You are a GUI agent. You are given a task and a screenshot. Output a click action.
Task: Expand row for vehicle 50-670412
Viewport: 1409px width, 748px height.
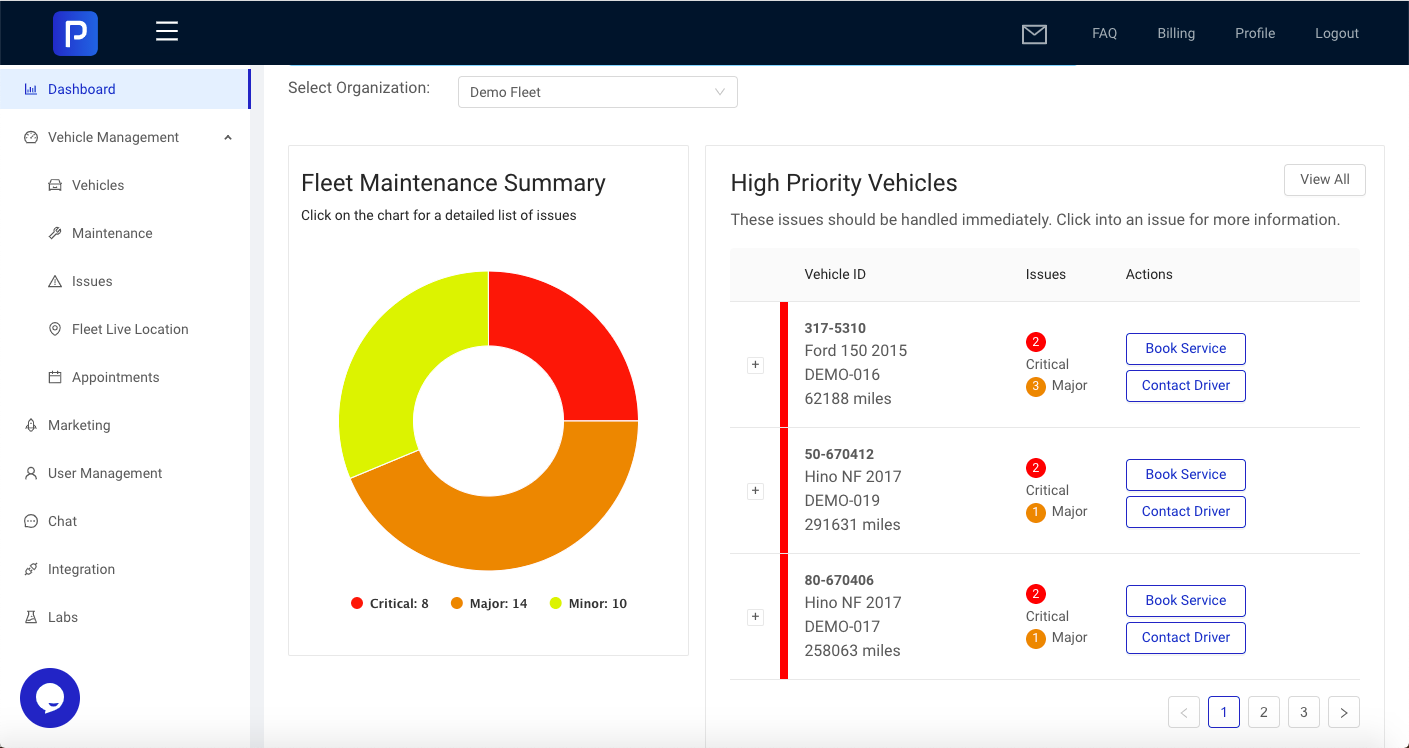[x=756, y=491]
